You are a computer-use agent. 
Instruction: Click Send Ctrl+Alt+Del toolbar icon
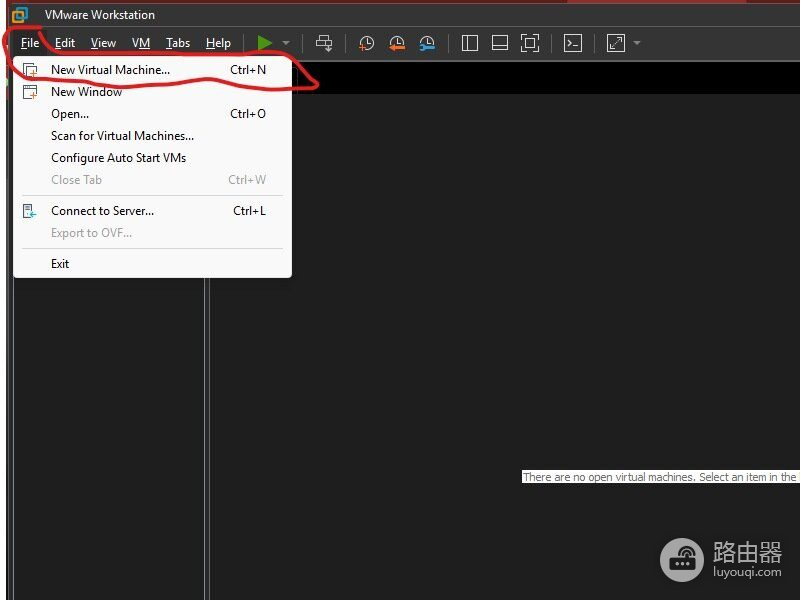[x=324, y=43]
